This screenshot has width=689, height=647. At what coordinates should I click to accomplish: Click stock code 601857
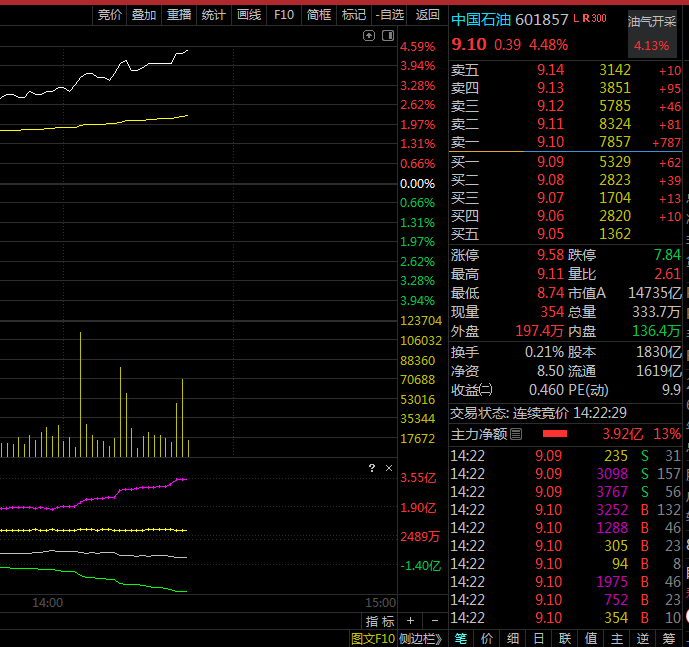point(542,20)
